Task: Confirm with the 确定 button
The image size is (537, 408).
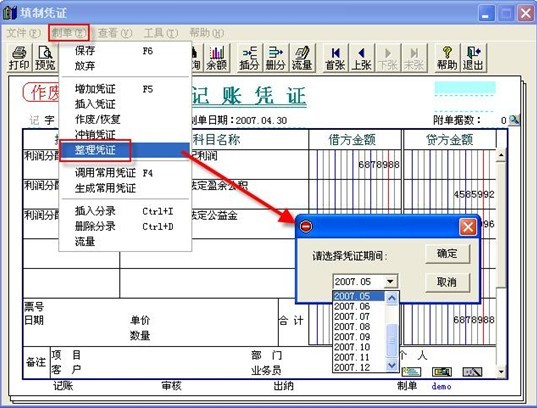Action: tap(447, 254)
